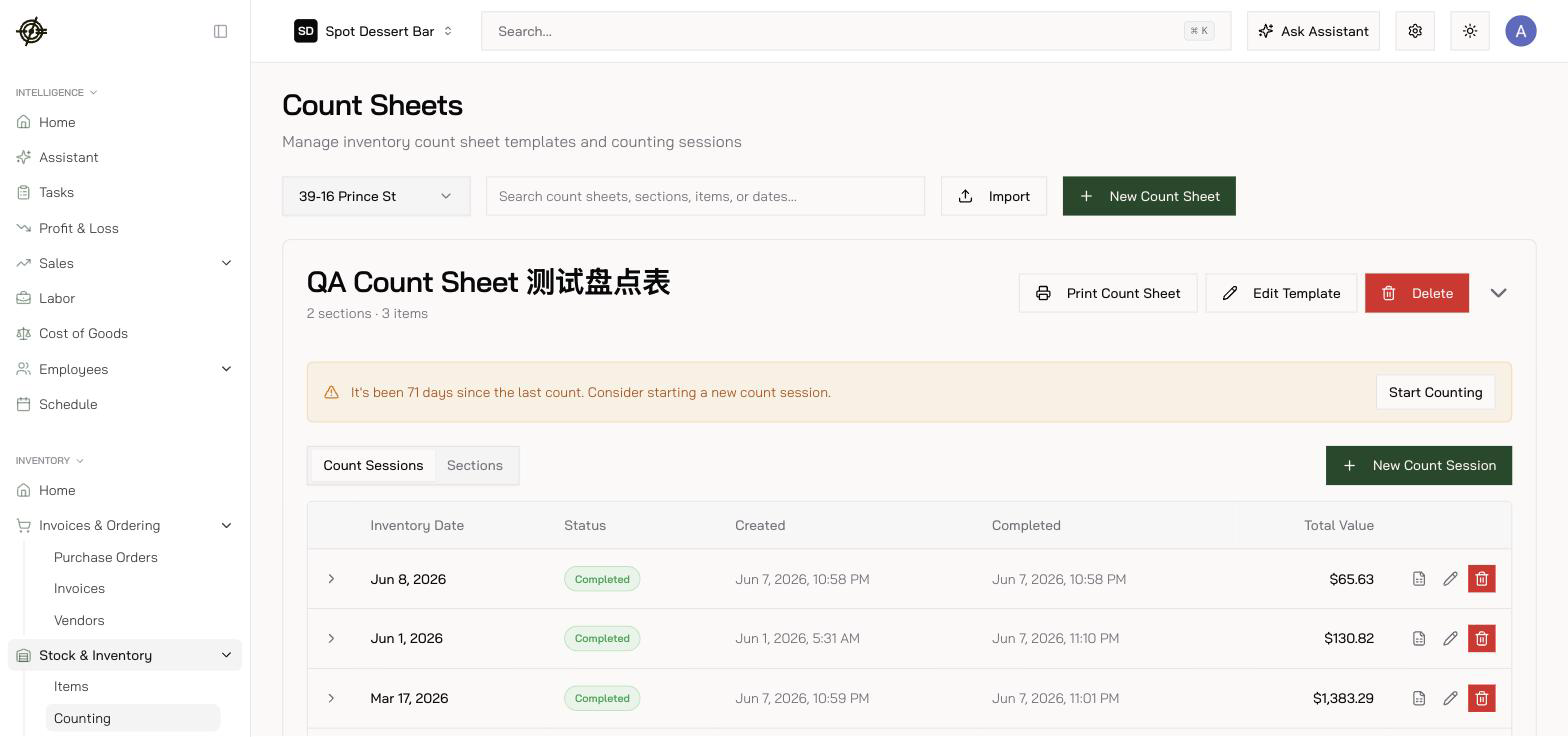Click the Inventory Date column header
Image resolution: width=1568 pixels, height=737 pixels.
pos(417,525)
